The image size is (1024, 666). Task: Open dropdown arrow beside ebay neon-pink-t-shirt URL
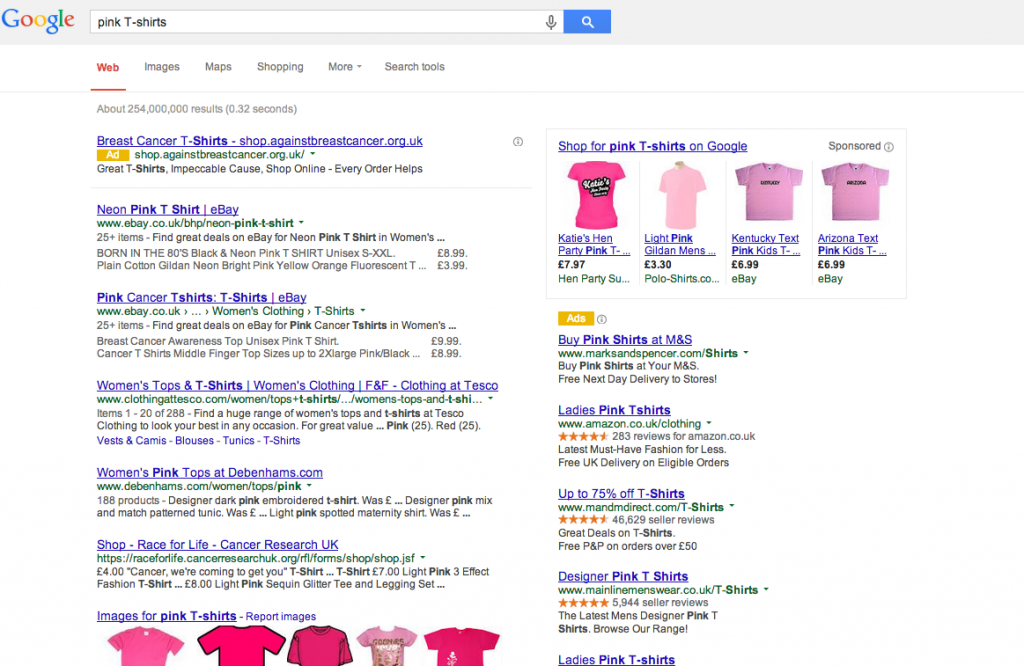click(x=301, y=223)
